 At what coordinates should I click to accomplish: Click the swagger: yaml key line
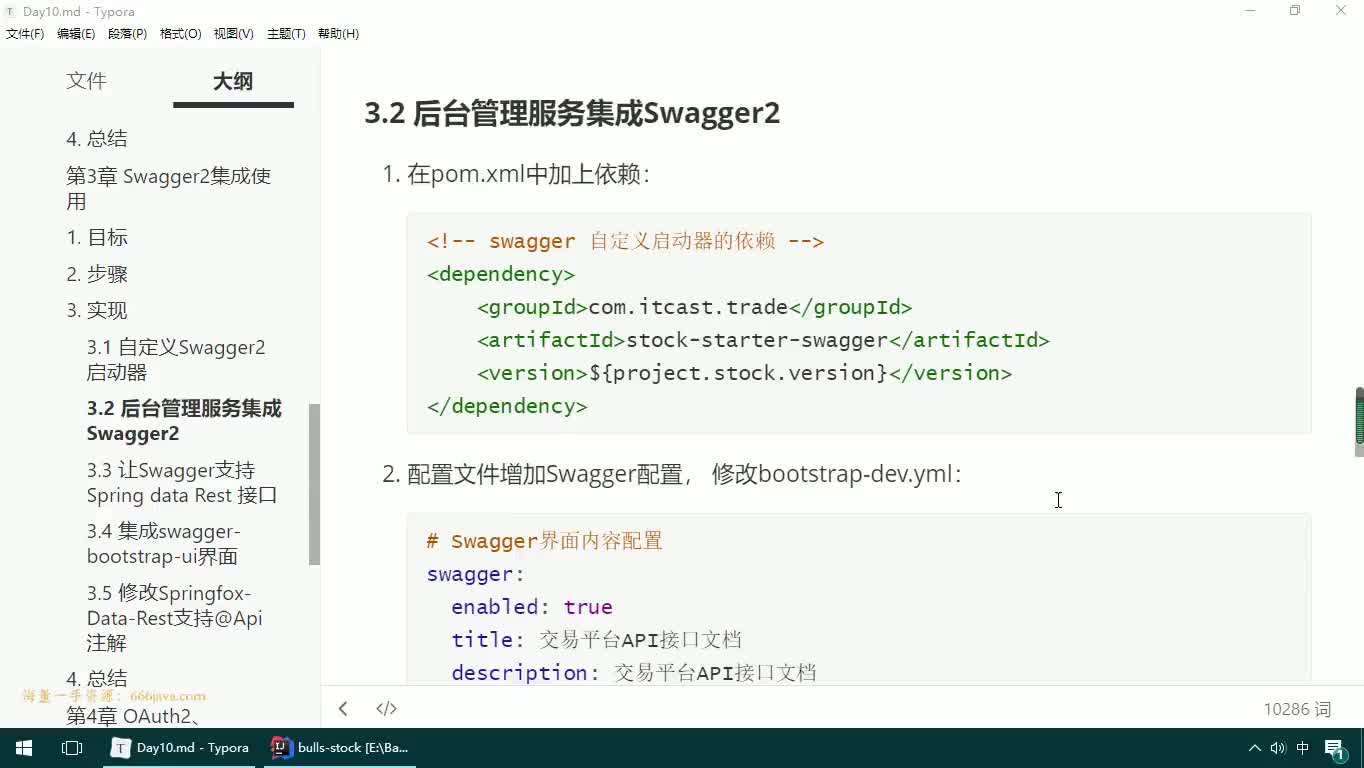pyautogui.click(x=476, y=574)
